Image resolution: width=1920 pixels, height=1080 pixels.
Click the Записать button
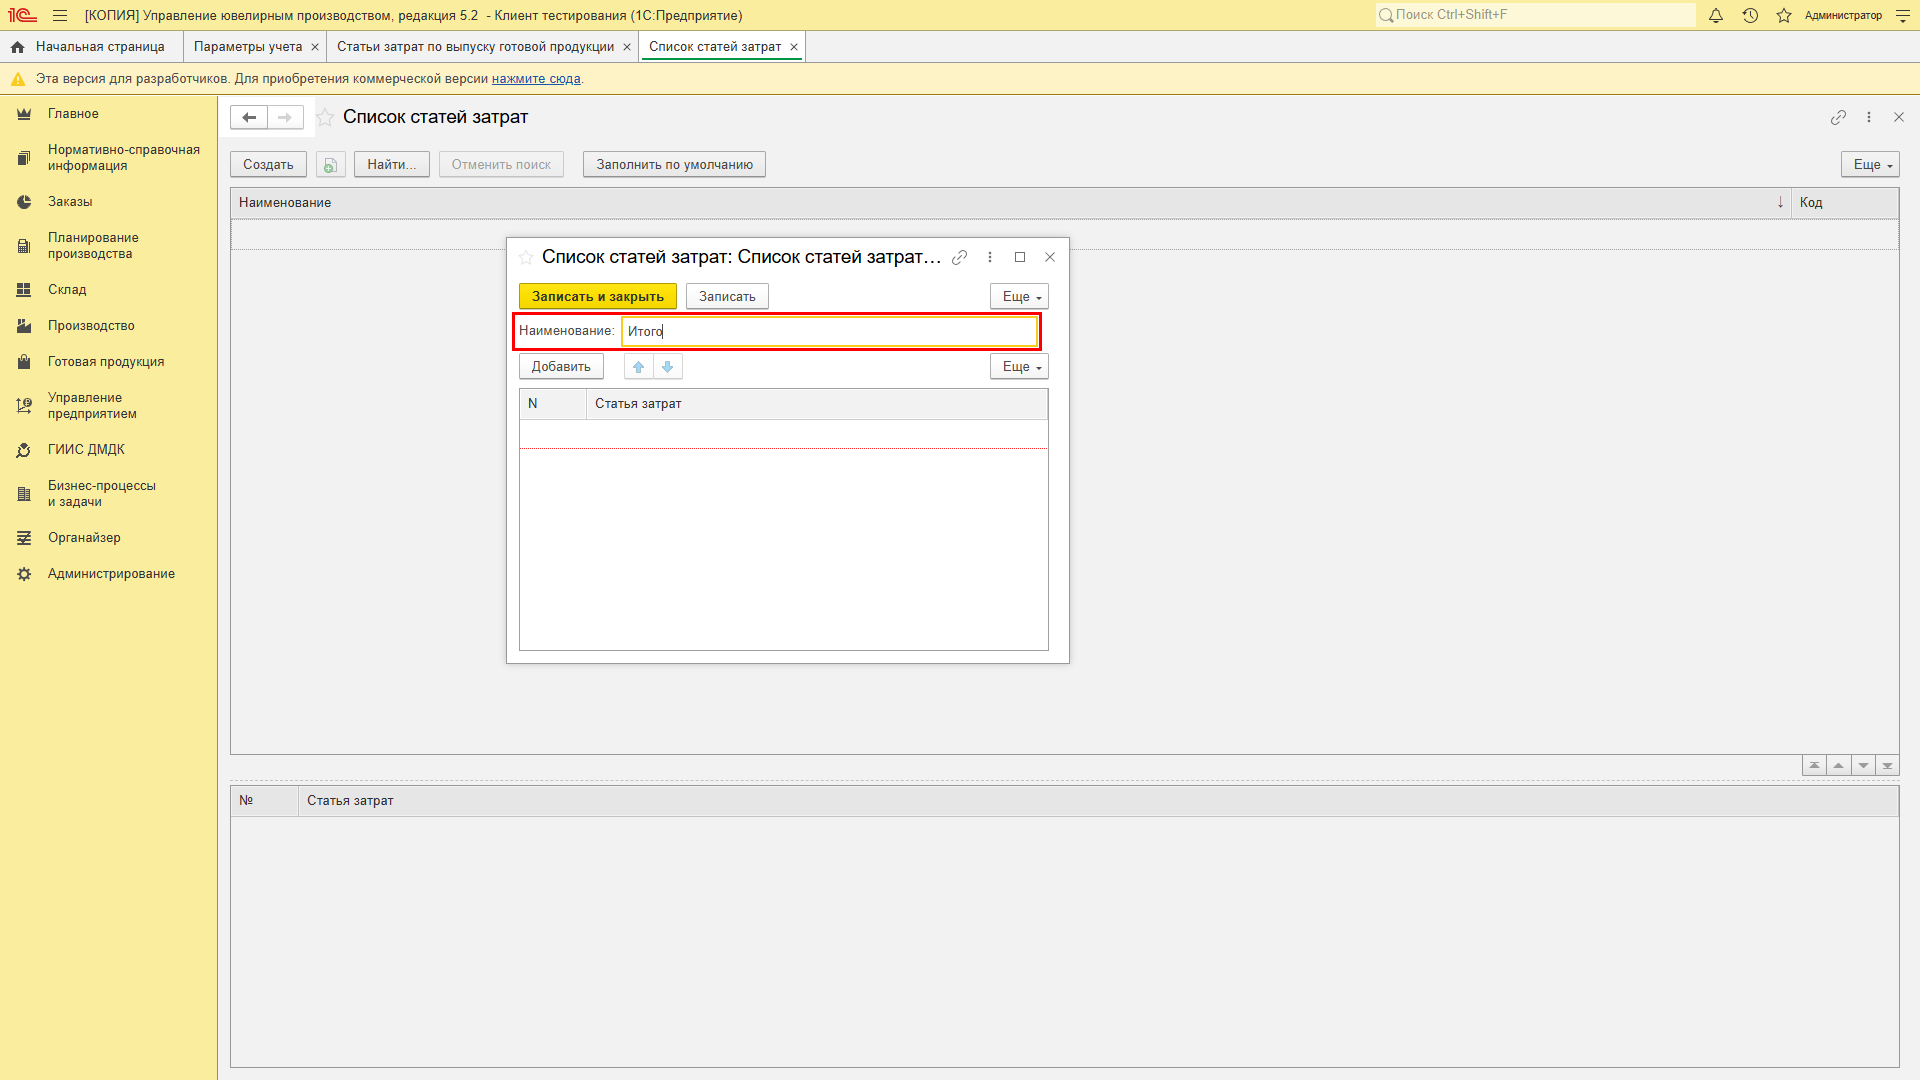[x=727, y=297]
